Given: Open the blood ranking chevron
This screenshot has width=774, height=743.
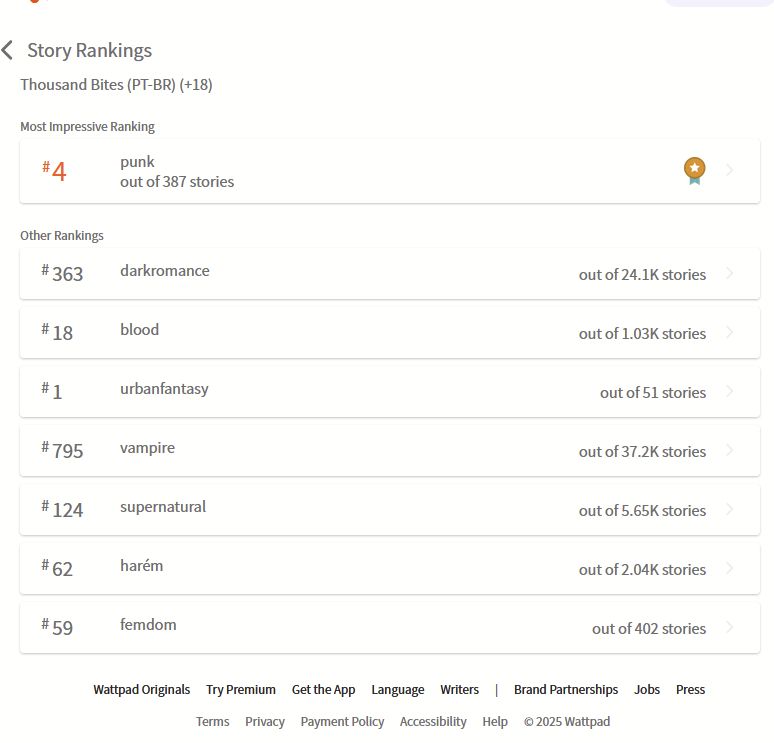Looking at the screenshot, I should click(x=730, y=332).
